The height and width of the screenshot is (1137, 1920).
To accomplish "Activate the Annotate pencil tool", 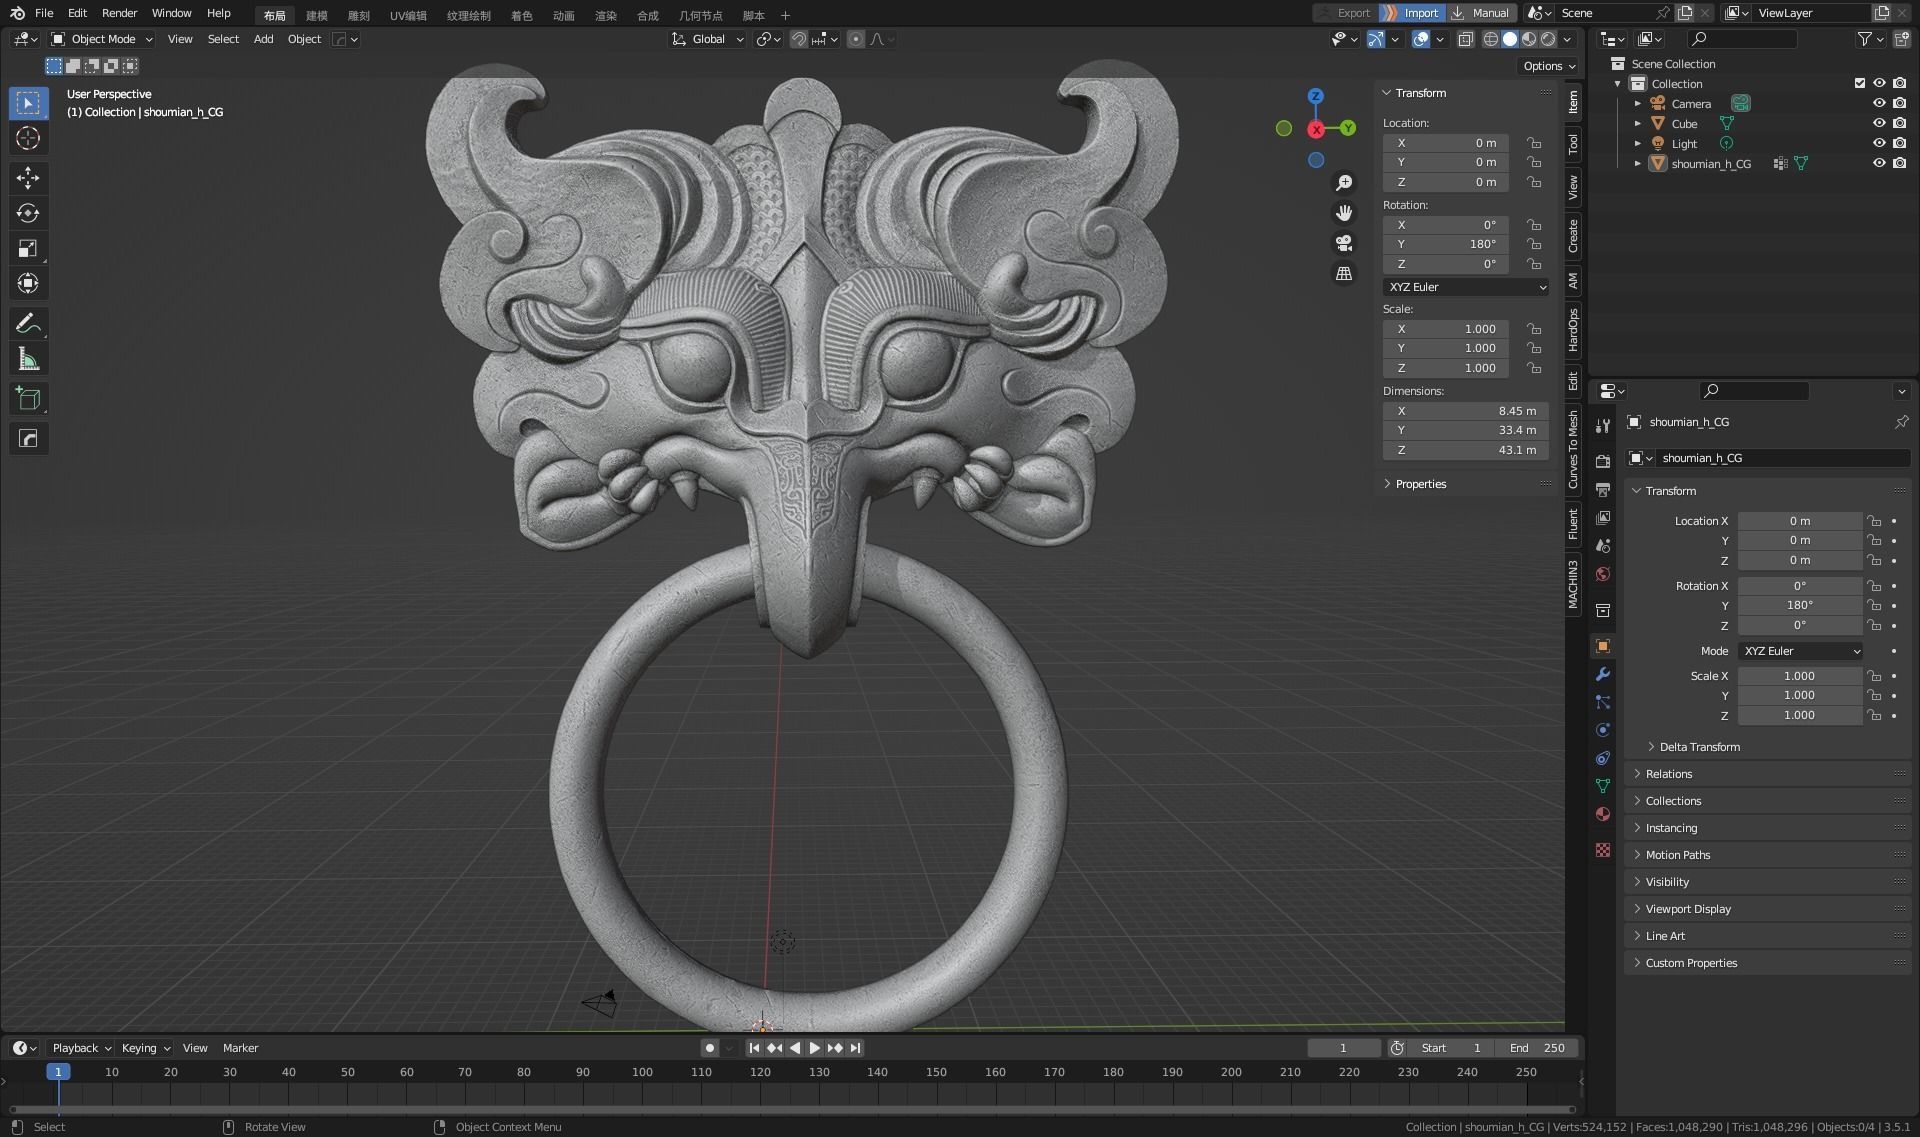I will tap(28, 323).
